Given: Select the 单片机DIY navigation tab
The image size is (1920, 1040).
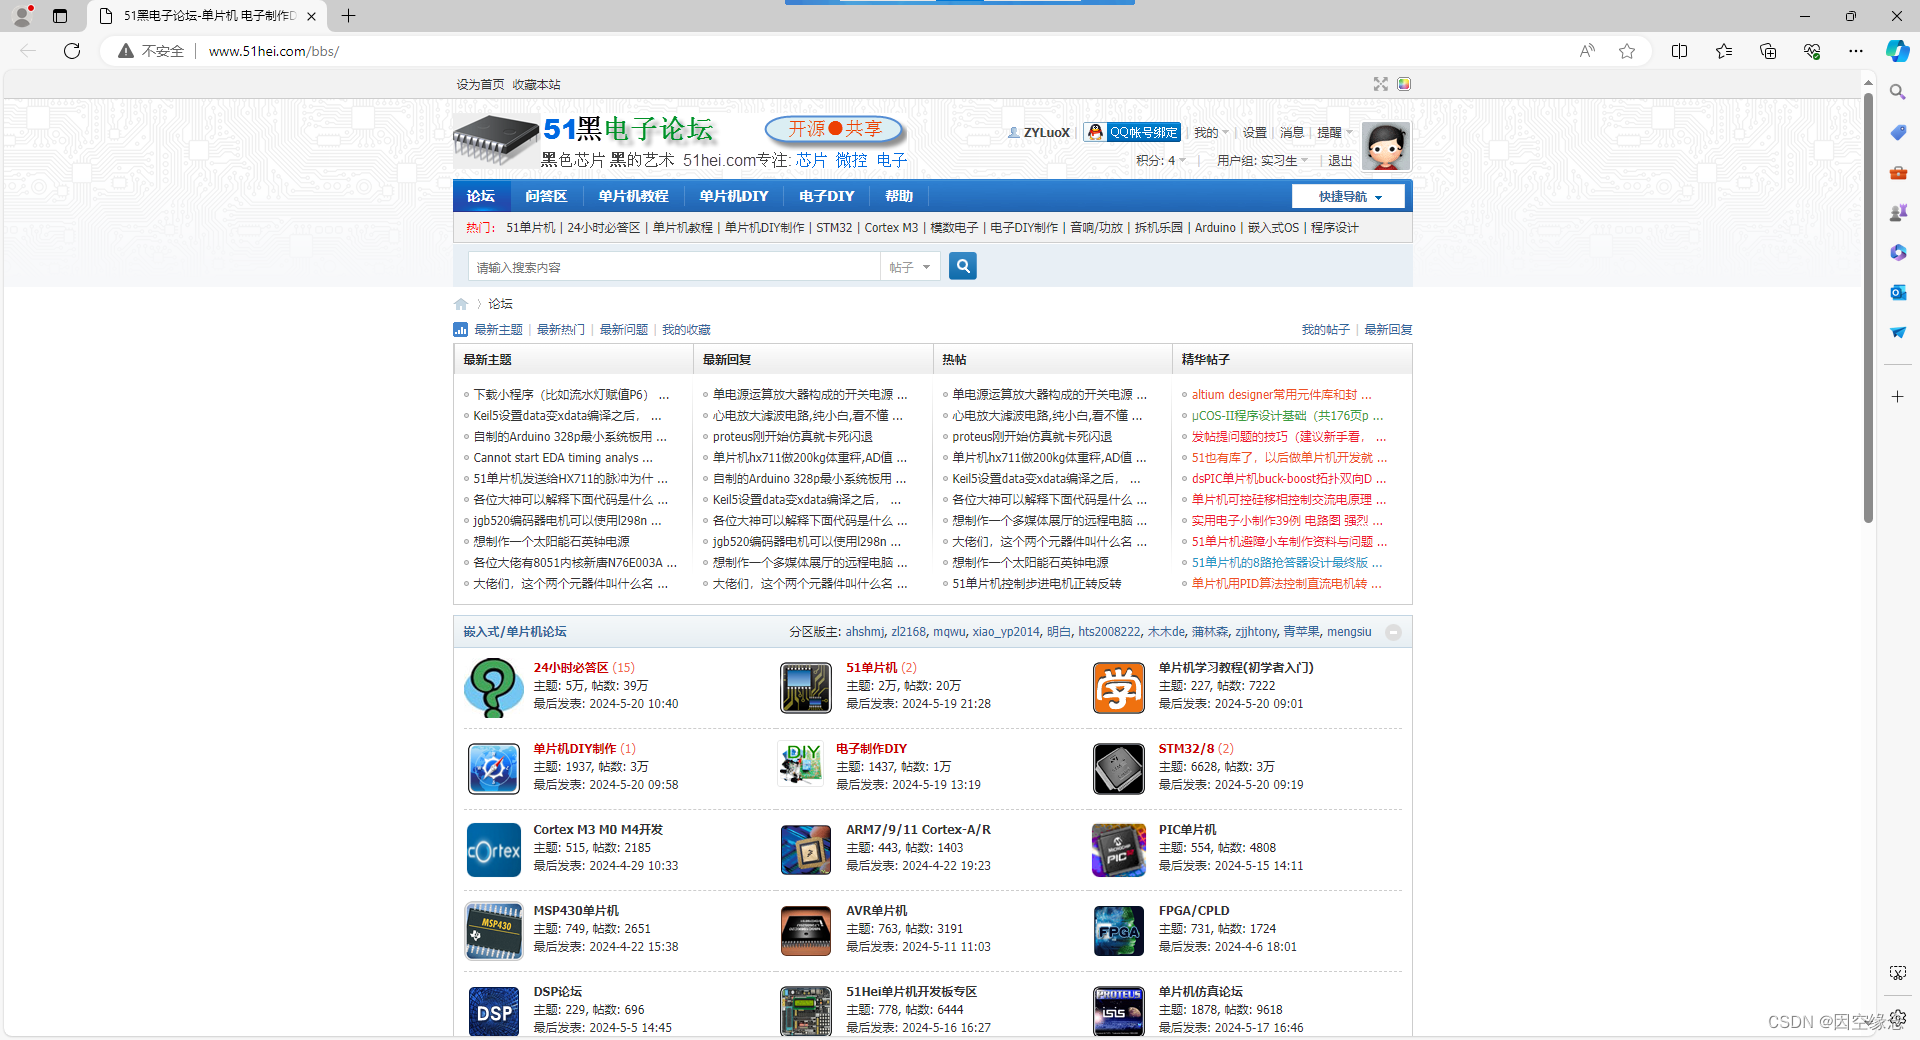Looking at the screenshot, I should coord(733,196).
